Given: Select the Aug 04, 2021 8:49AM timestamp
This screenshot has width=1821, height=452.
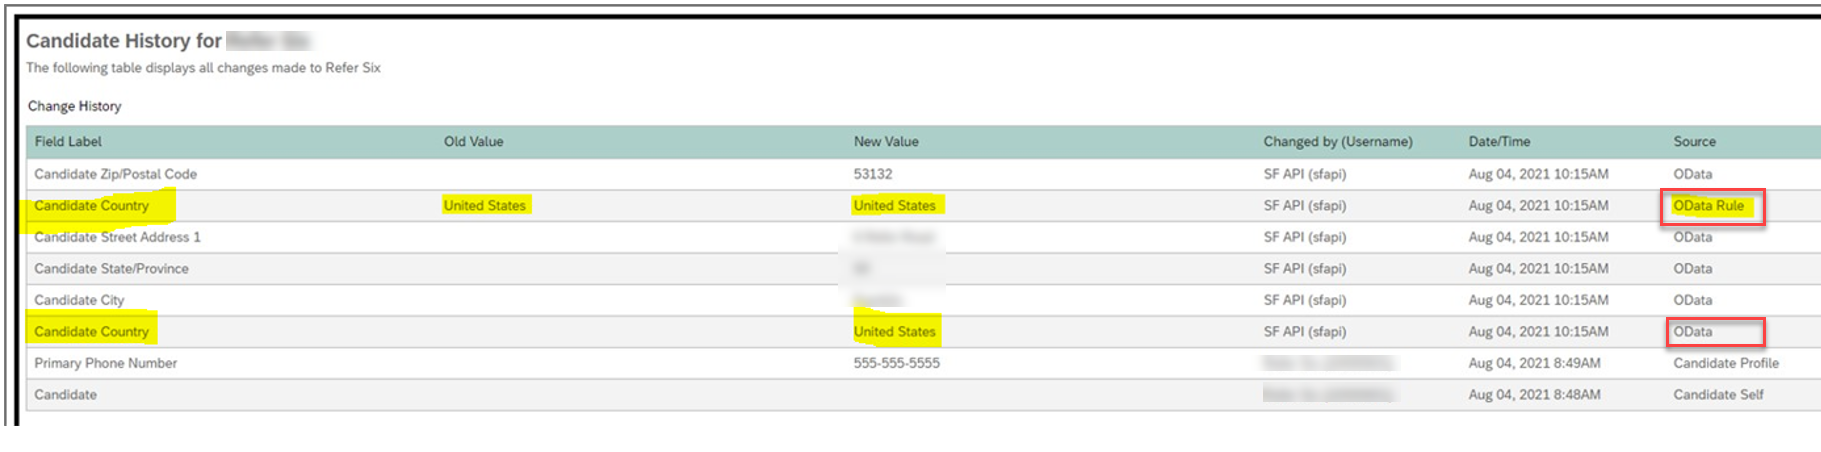Looking at the screenshot, I should 1534,363.
